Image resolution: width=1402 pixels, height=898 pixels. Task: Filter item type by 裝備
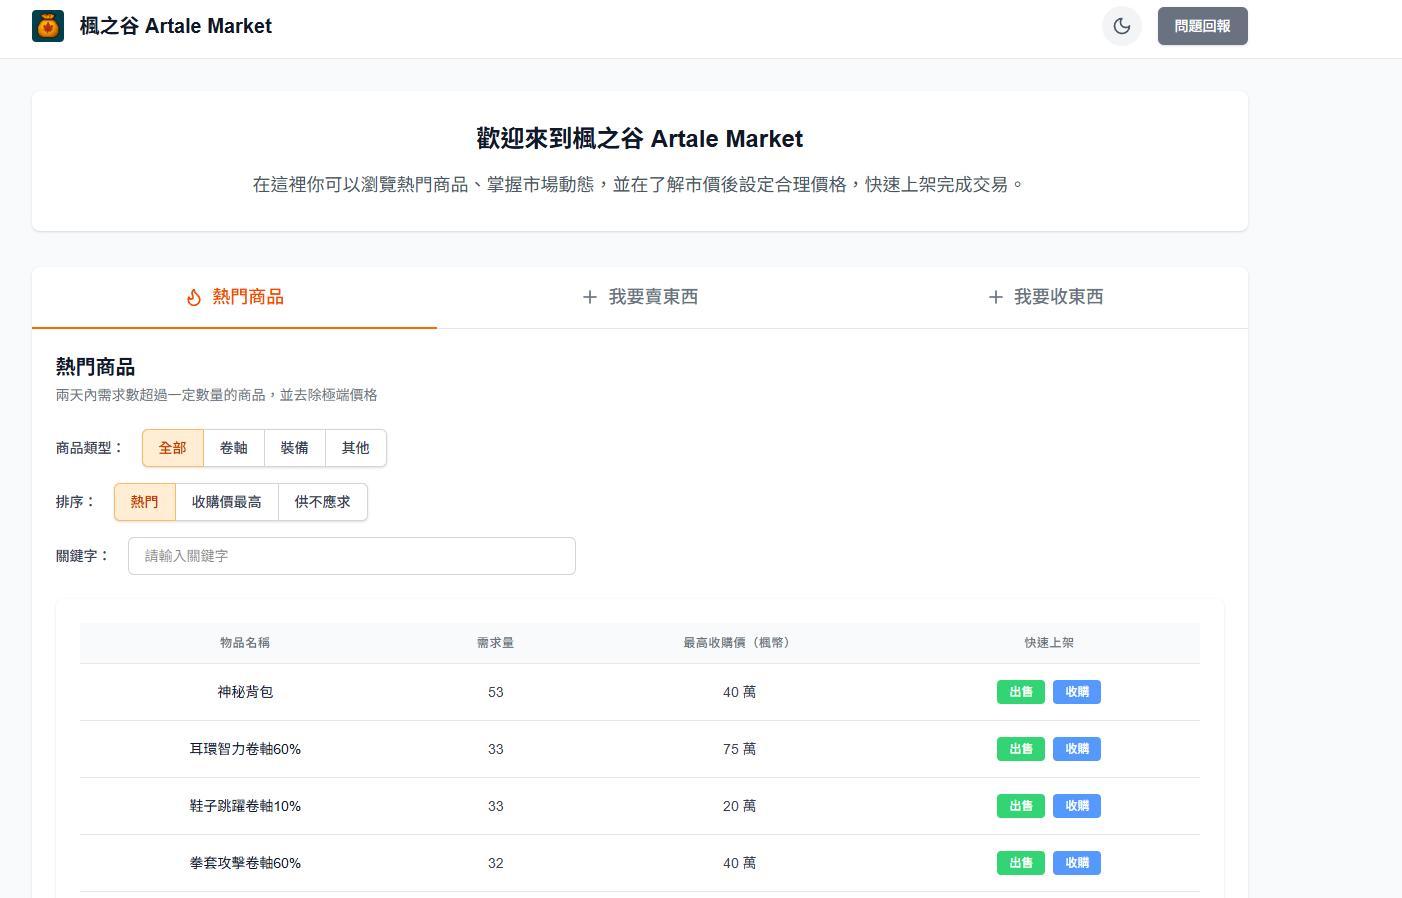[295, 448]
